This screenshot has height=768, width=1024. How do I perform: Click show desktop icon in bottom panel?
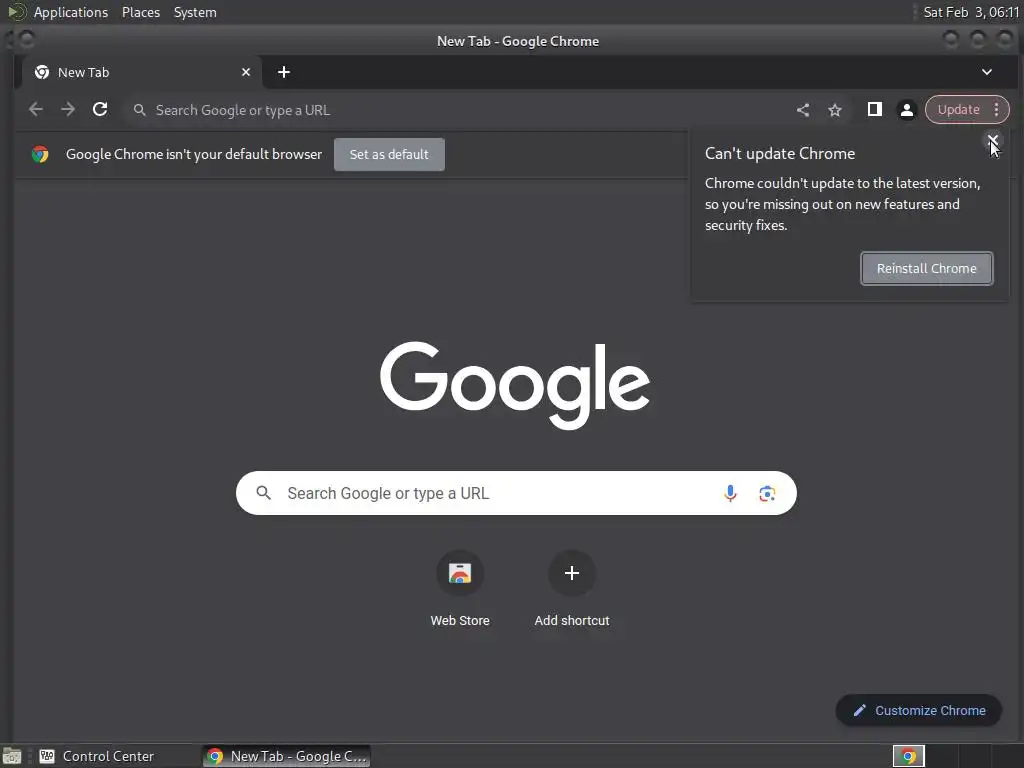pyautogui.click(x=12, y=756)
